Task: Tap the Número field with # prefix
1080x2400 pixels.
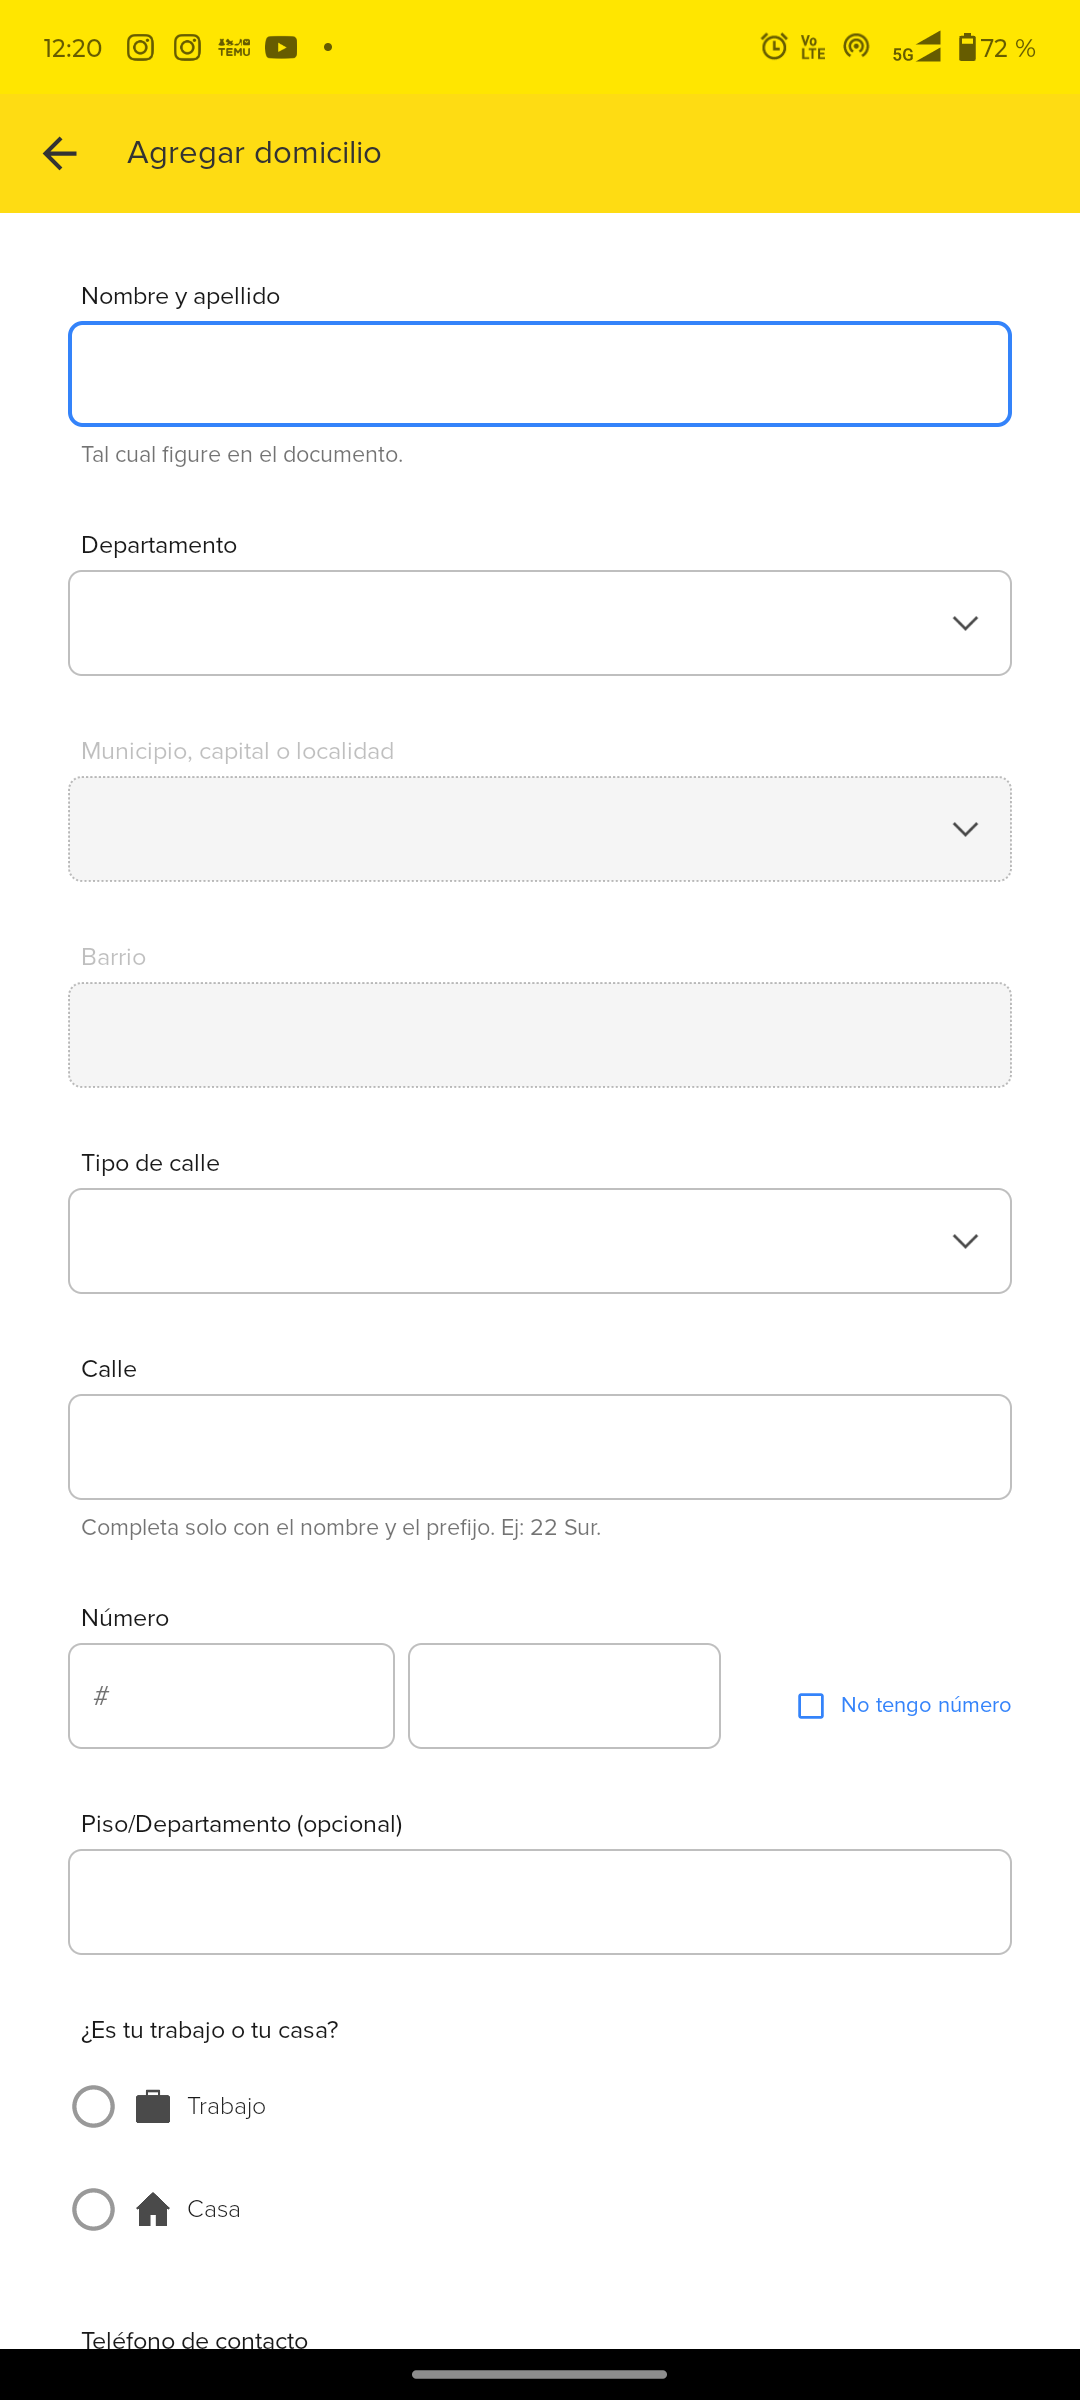Action: click(x=232, y=1696)
